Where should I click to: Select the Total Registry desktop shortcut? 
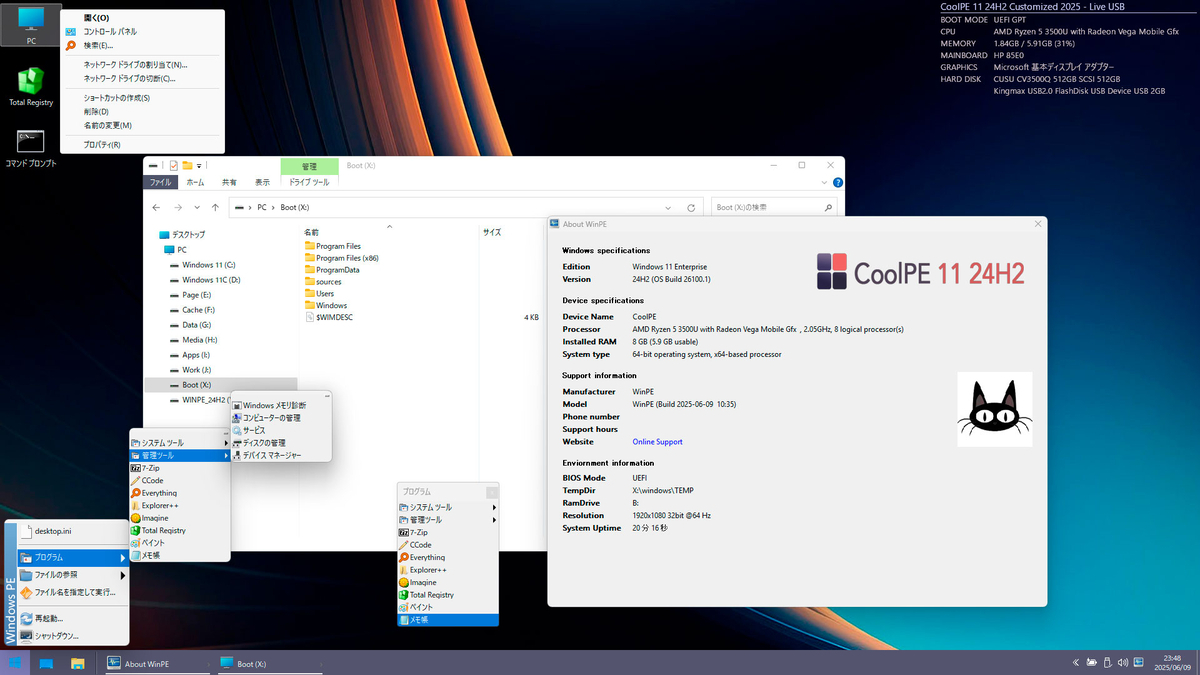[31, 86]
